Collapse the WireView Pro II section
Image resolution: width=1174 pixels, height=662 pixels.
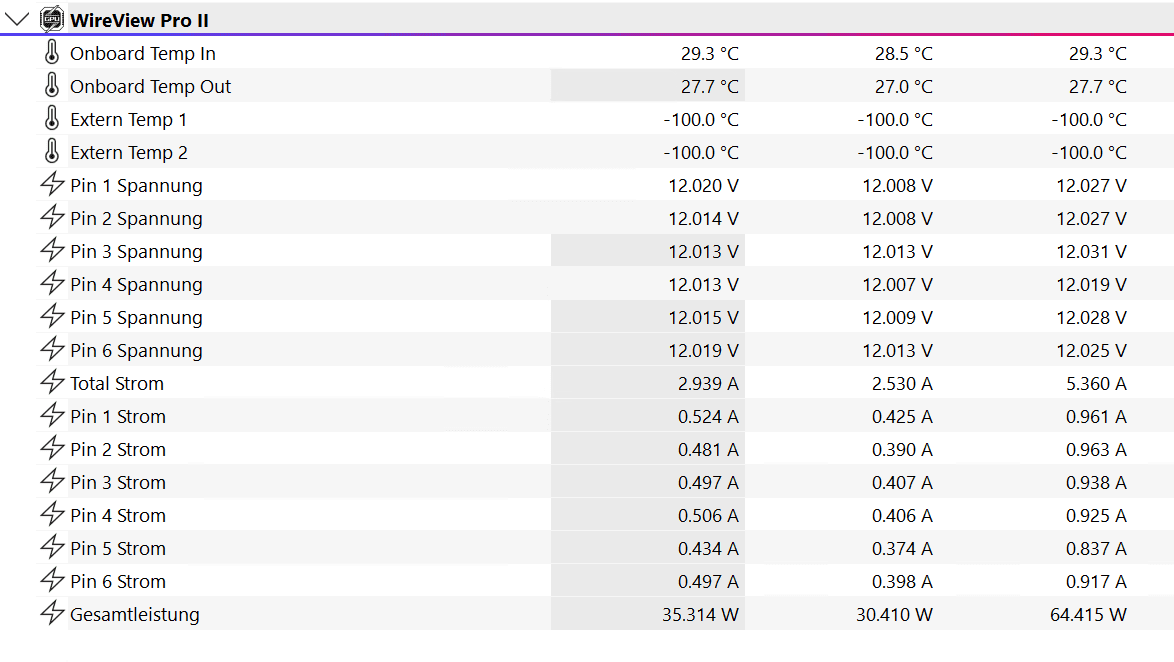click(18, 20)
